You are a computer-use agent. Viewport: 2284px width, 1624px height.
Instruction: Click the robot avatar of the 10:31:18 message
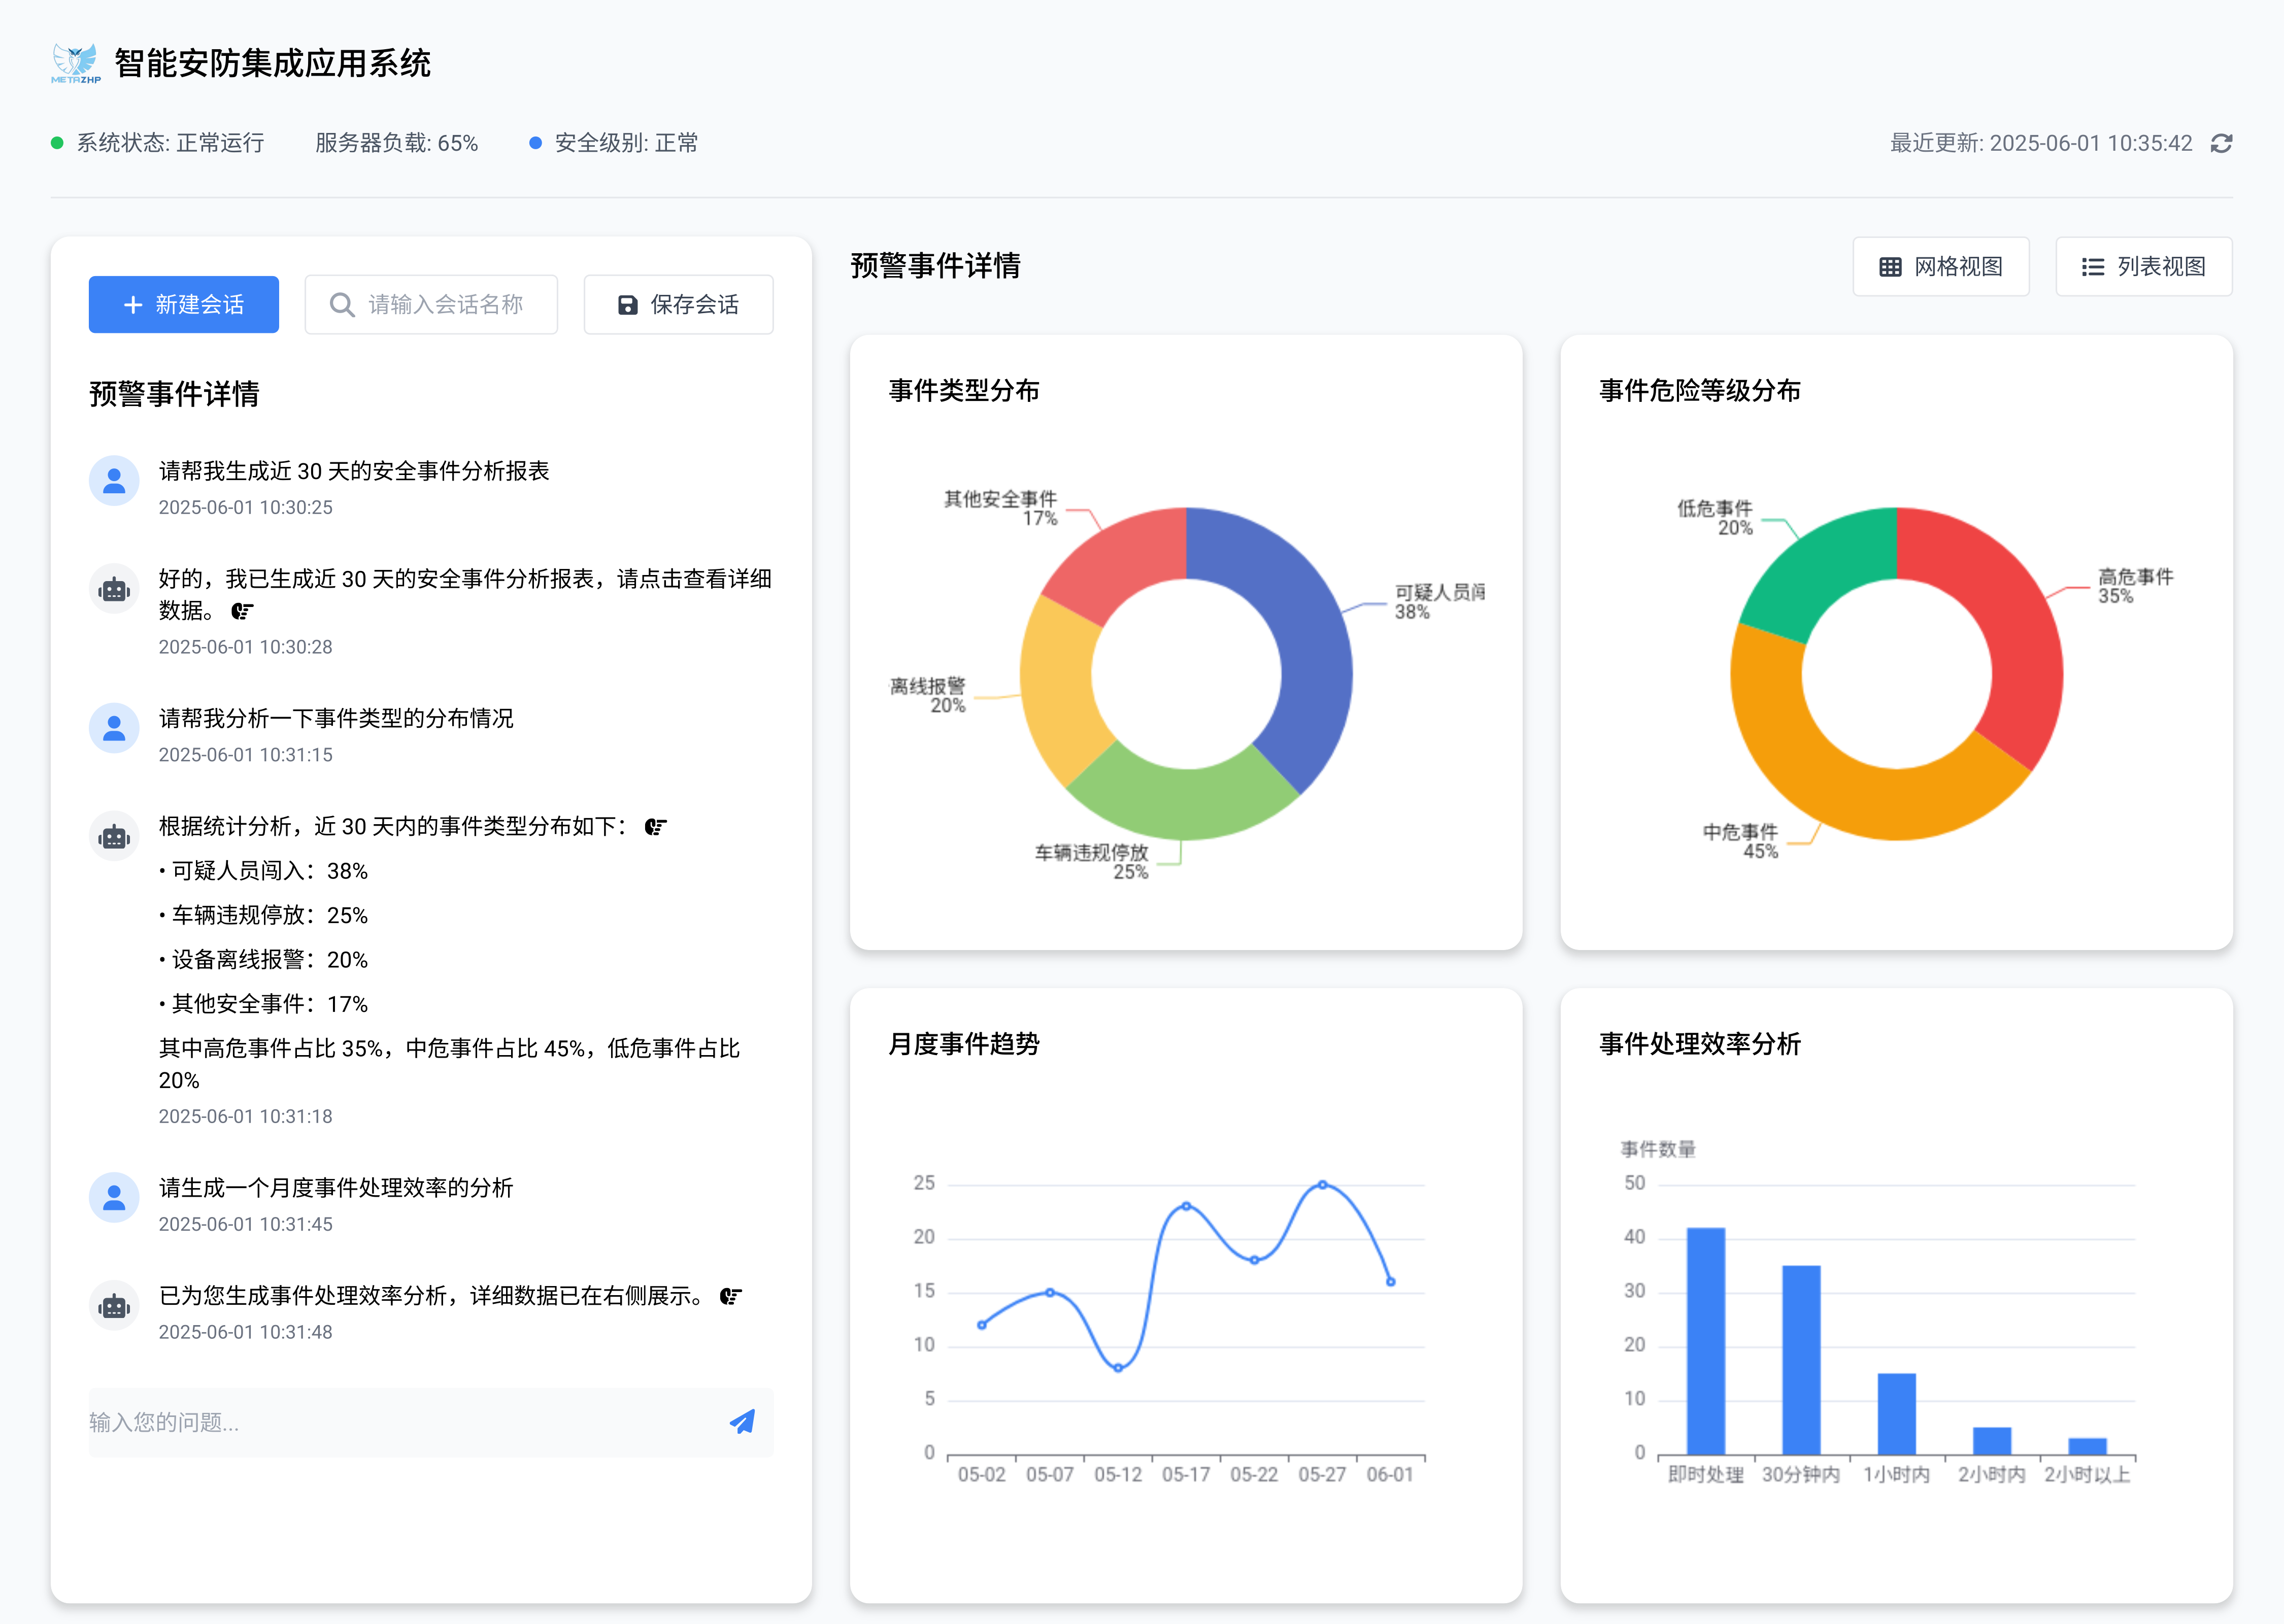coord(114,836)
